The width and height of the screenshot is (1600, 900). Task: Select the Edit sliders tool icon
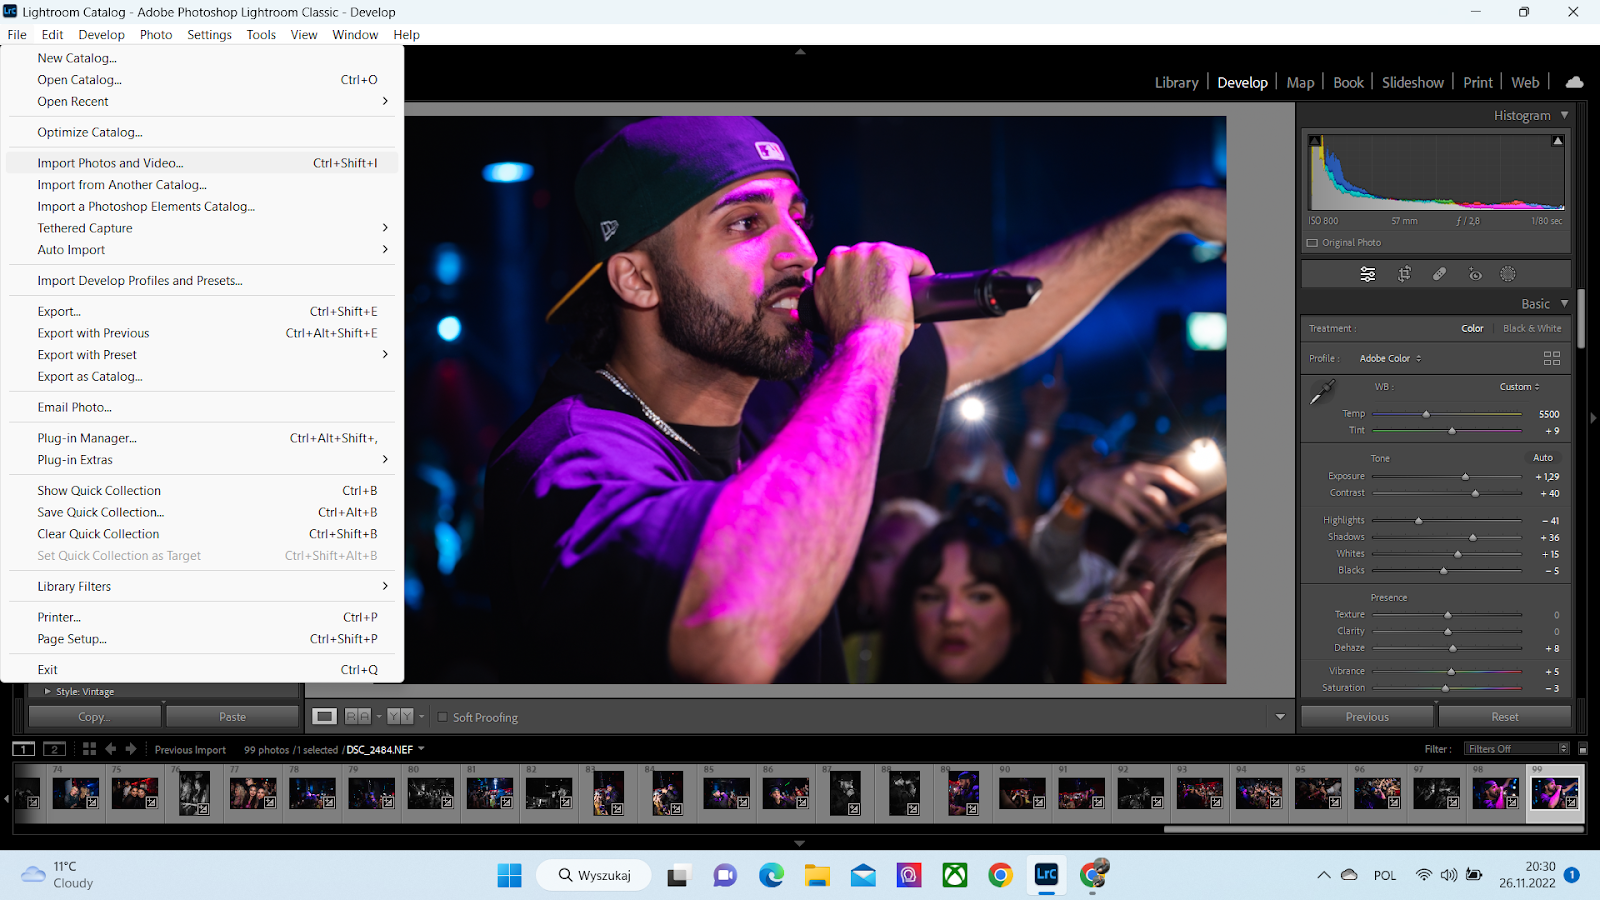pos(1368,274)
